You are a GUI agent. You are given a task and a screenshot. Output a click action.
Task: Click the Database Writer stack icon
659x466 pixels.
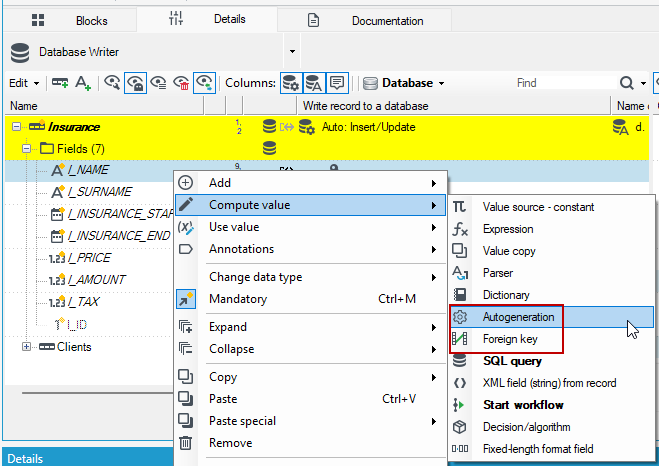(20, 53)
